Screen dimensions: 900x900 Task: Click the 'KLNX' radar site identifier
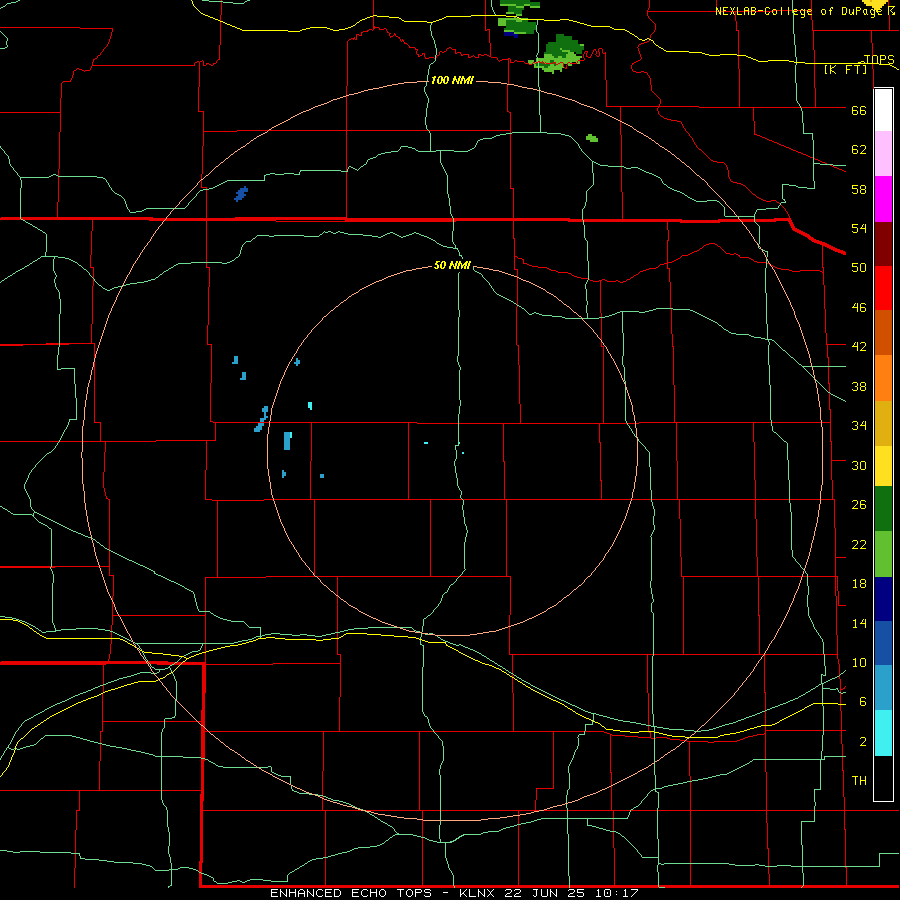tap(479, 893)
